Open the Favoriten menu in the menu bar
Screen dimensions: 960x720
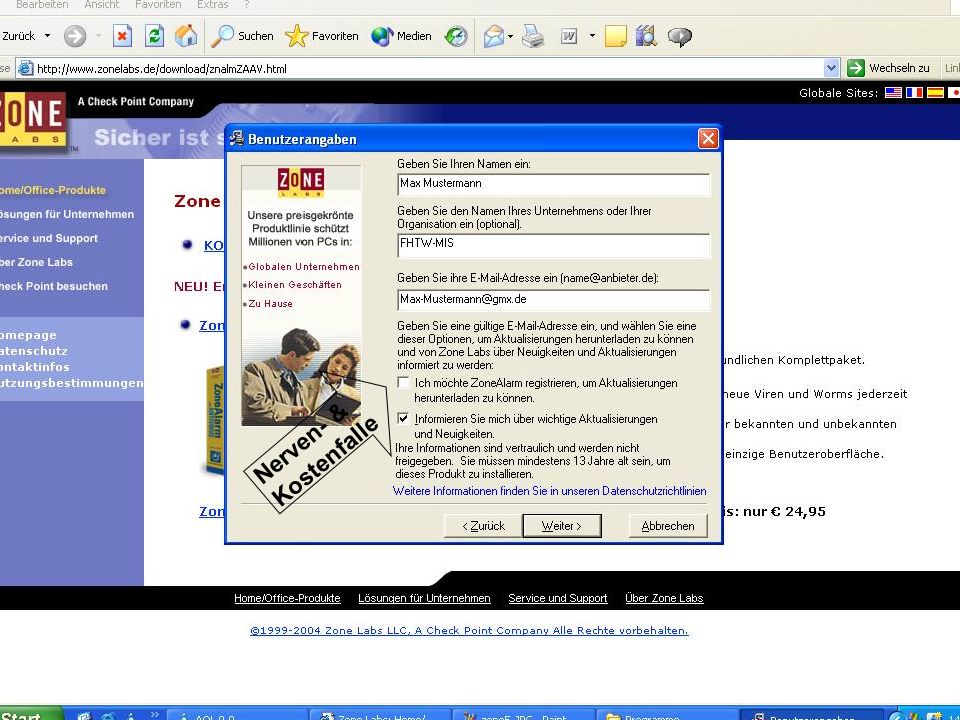pyautogui.click(x=158, y=5)
